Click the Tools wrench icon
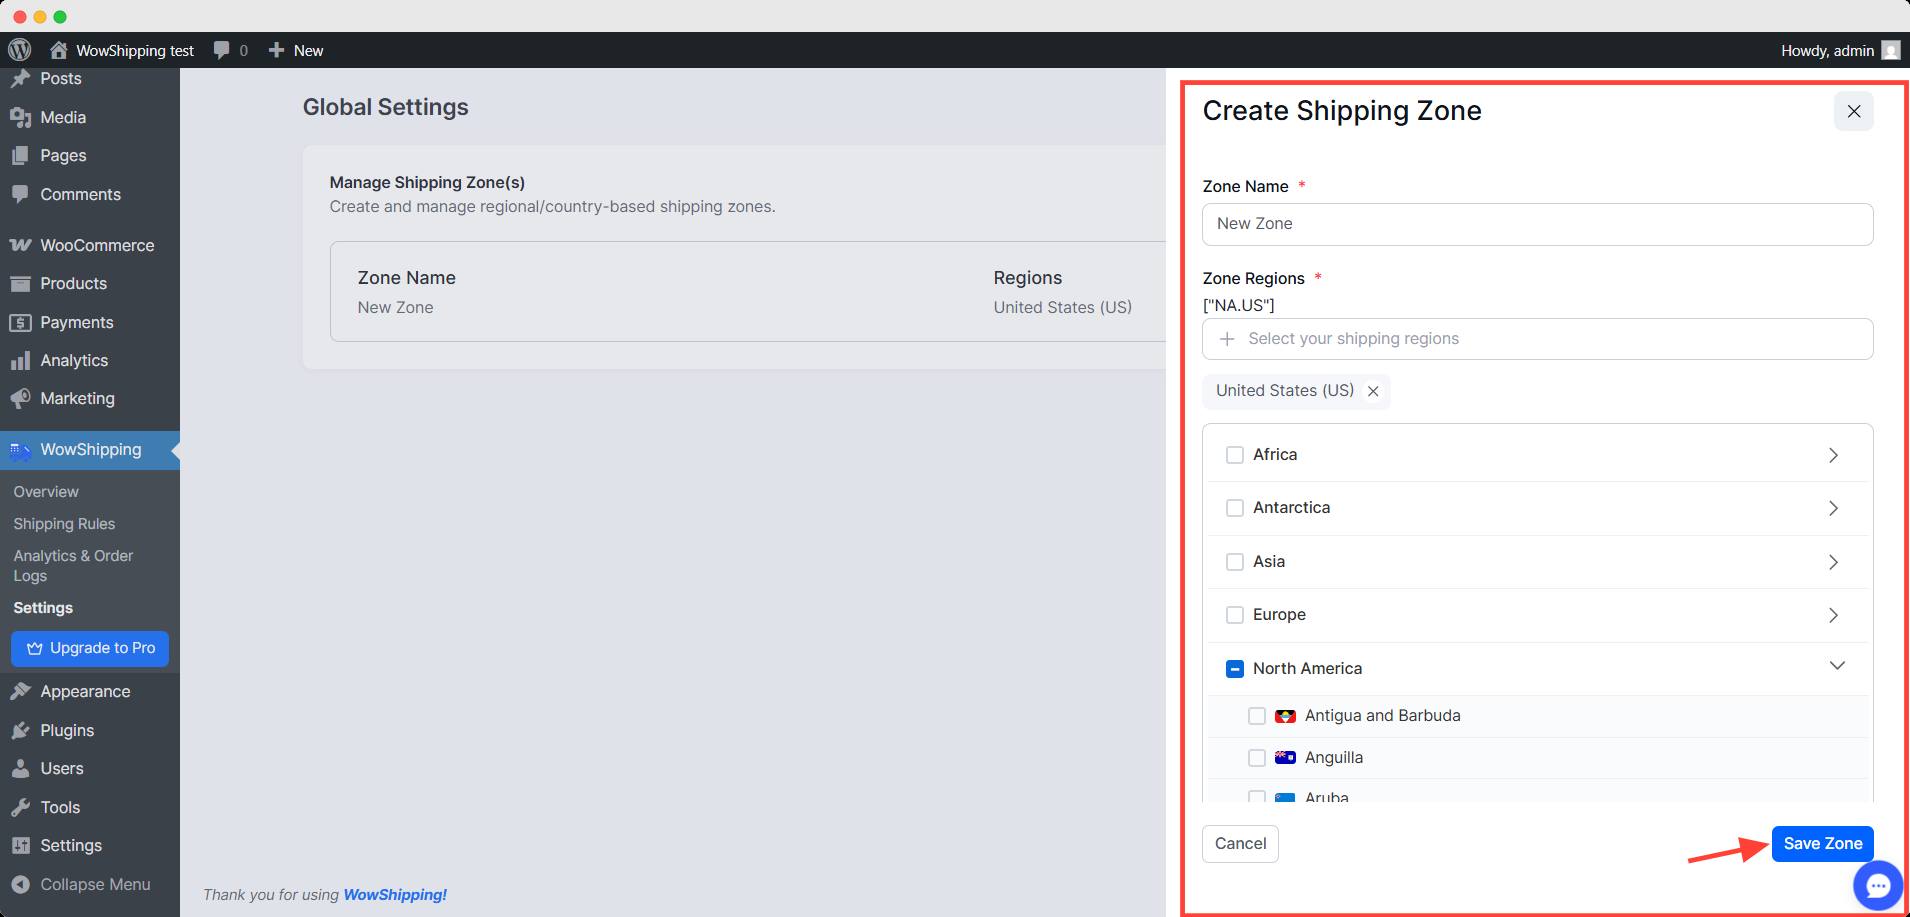The height and width of the screenshot is (917, 1910). pyautogui.click(x=20, y=807)
